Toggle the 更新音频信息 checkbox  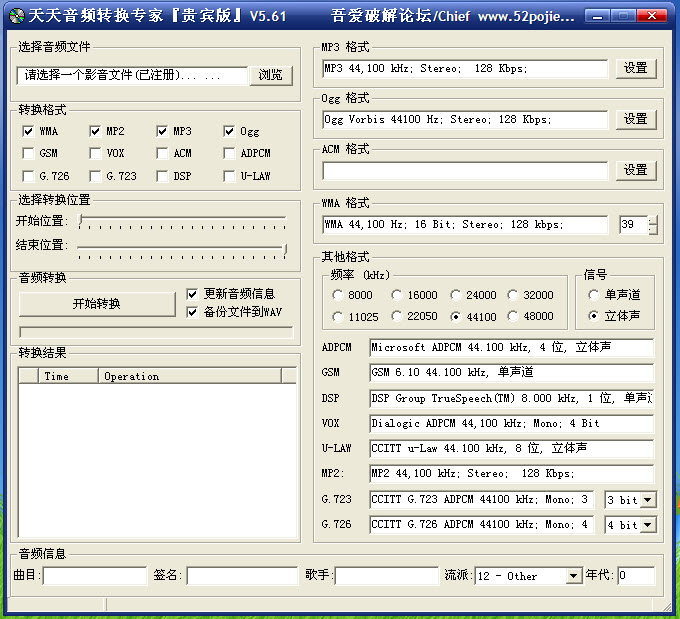click(x=193, y=294)
